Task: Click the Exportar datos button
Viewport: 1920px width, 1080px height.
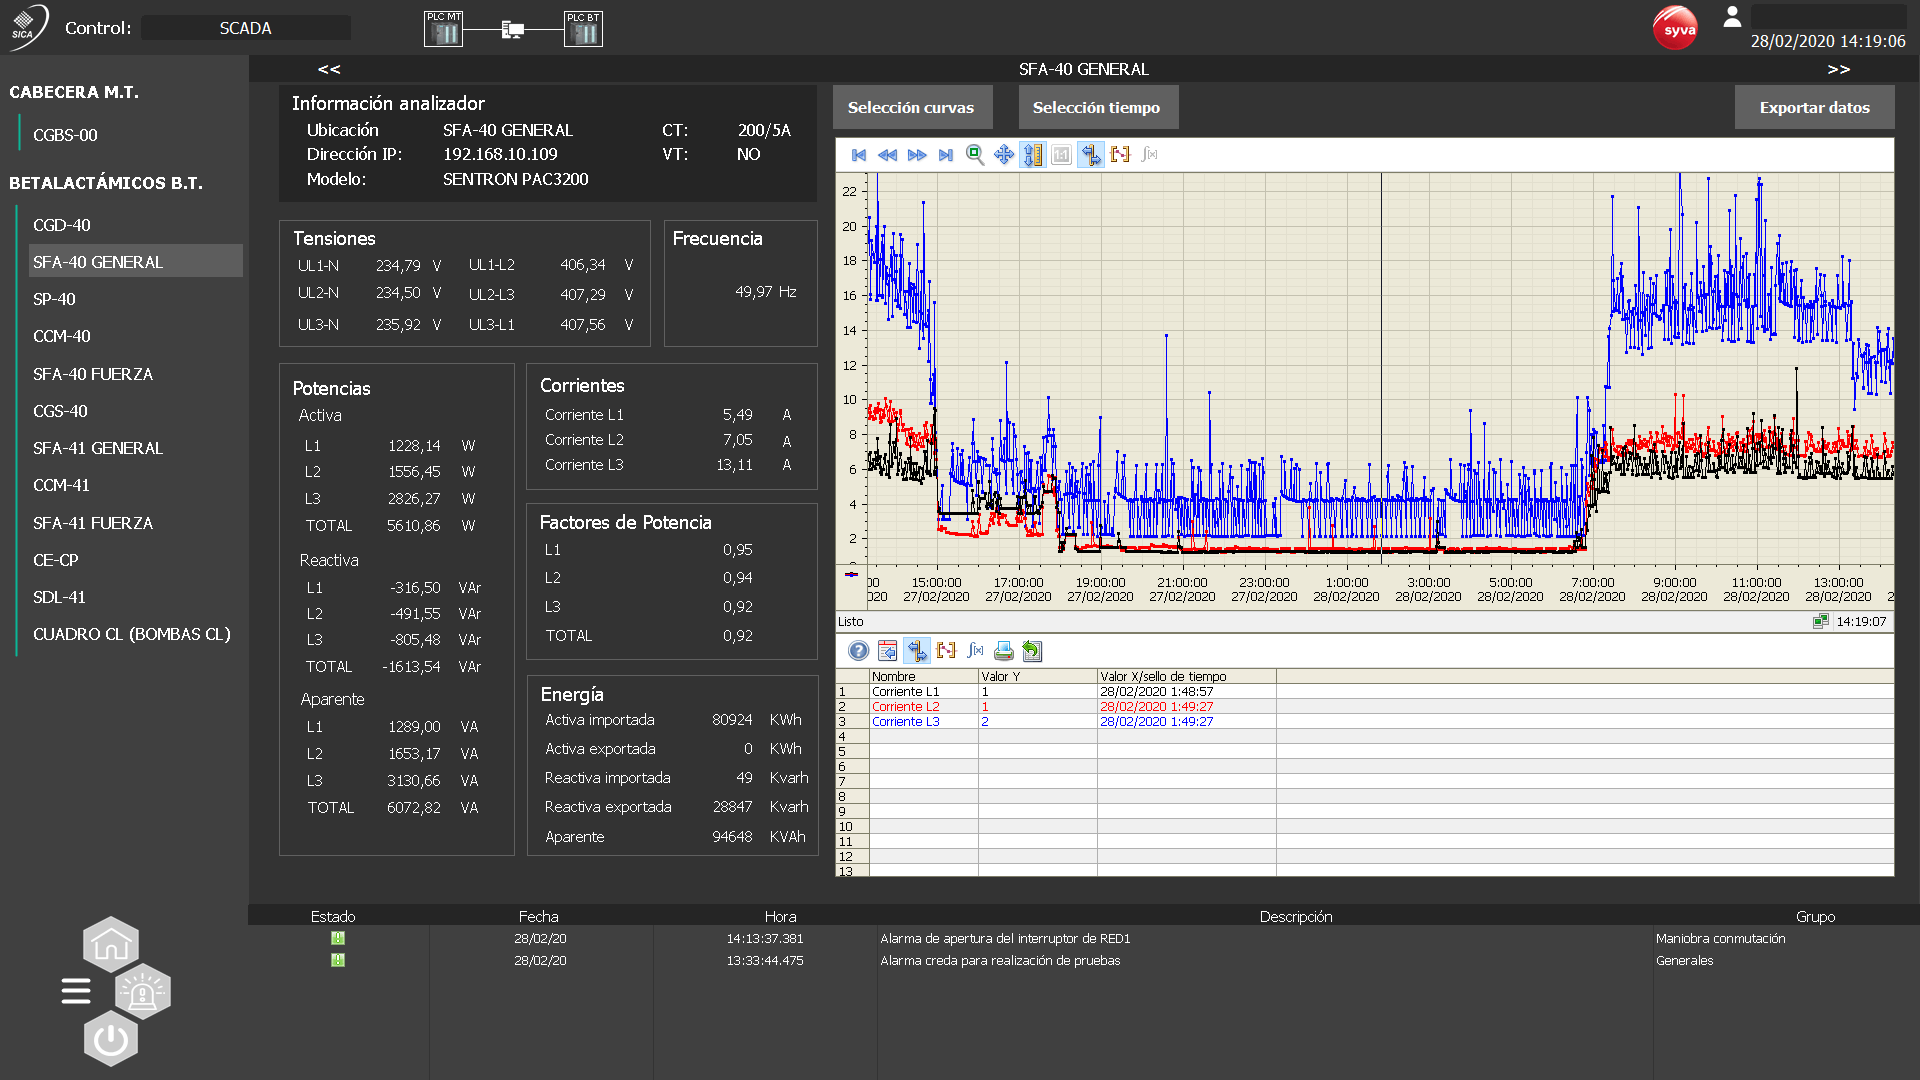Action: 1814,107
